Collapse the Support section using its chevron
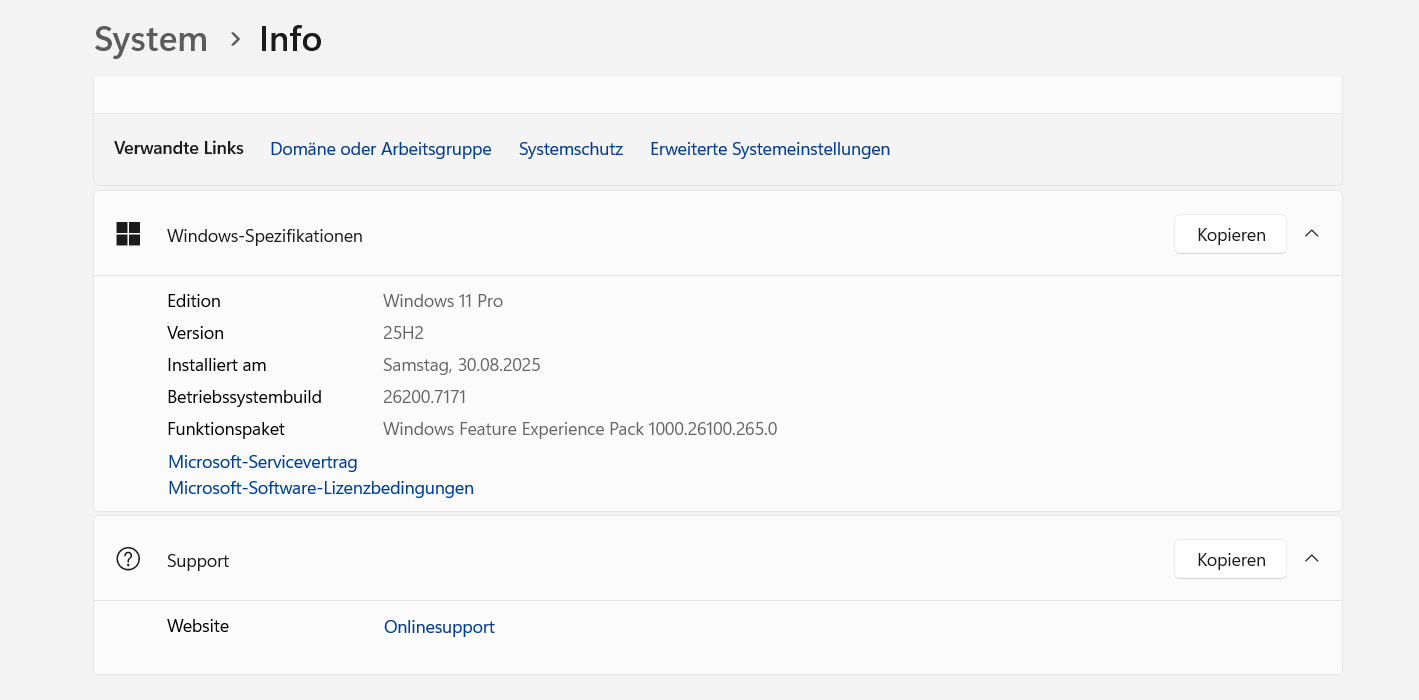Viewport: 1419px width, 700px height. 1312,559
